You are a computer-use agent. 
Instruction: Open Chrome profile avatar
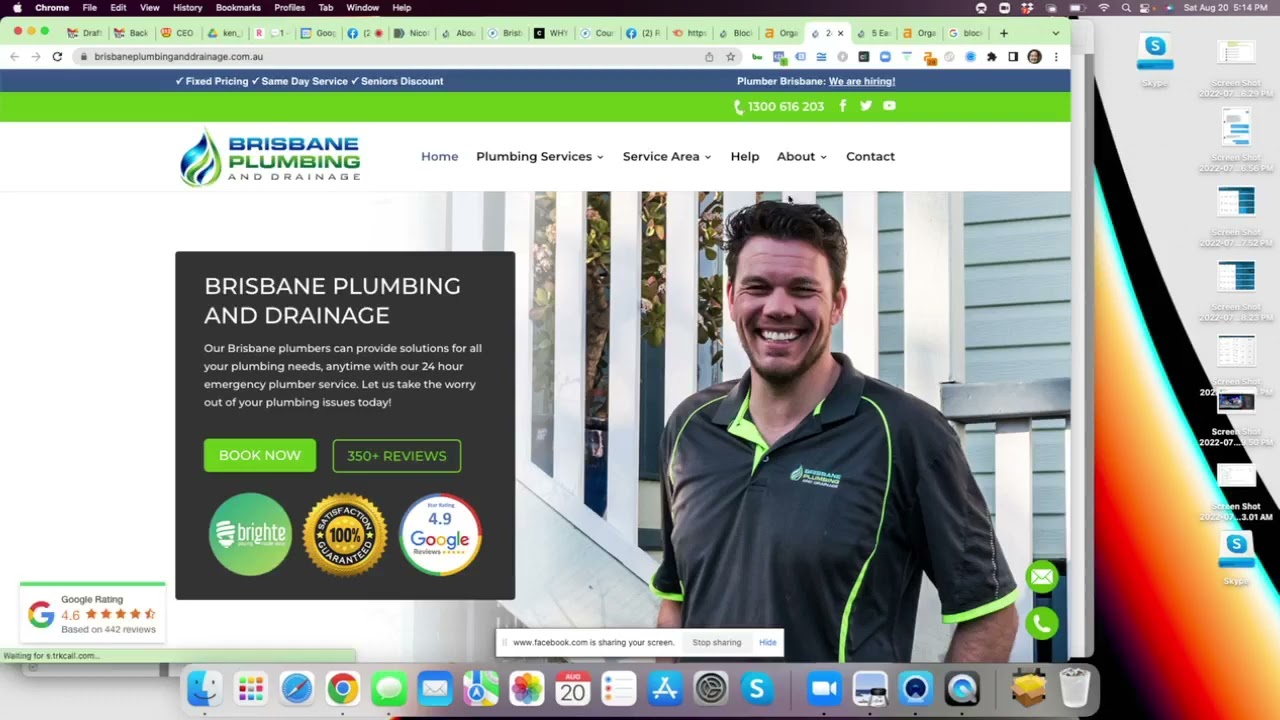coord(1034,57)
